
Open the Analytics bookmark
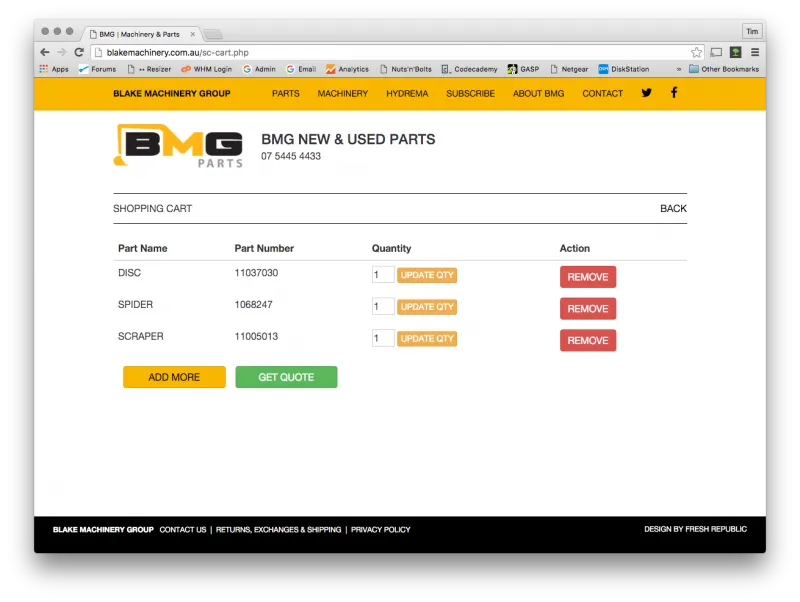click(x=347, y=69)
